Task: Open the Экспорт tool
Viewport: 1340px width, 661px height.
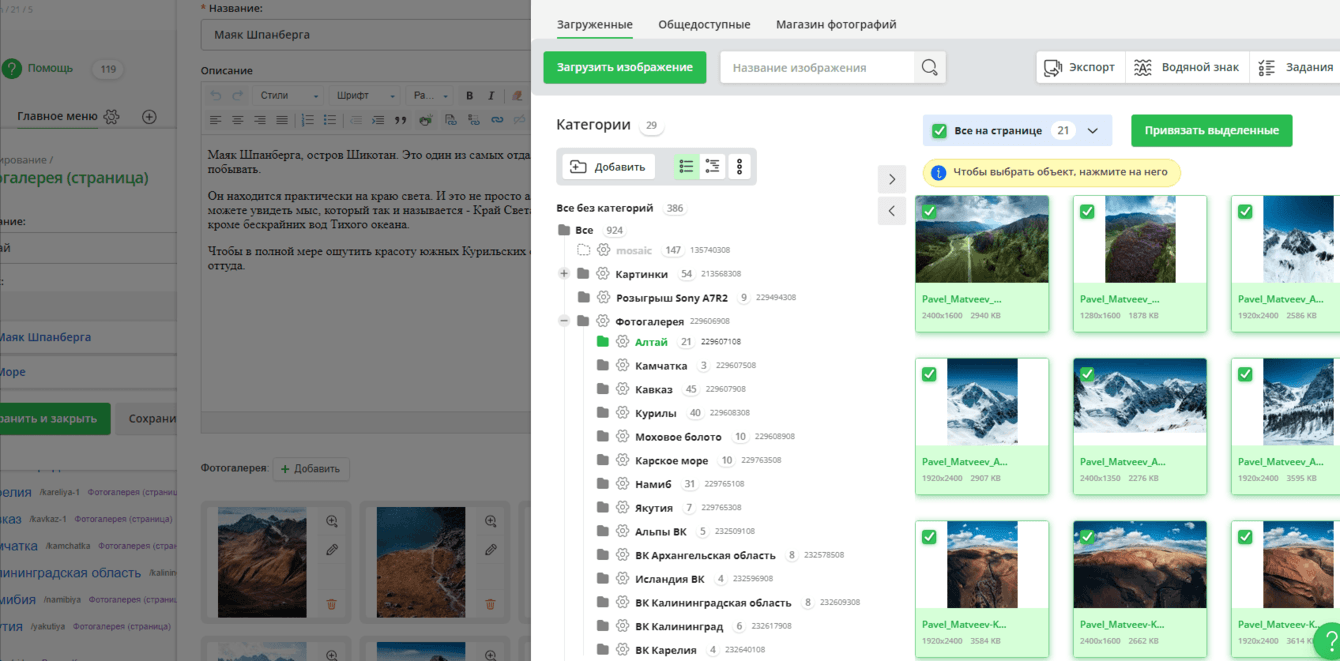Action: pyautogui.click(x=1080, y=67)
